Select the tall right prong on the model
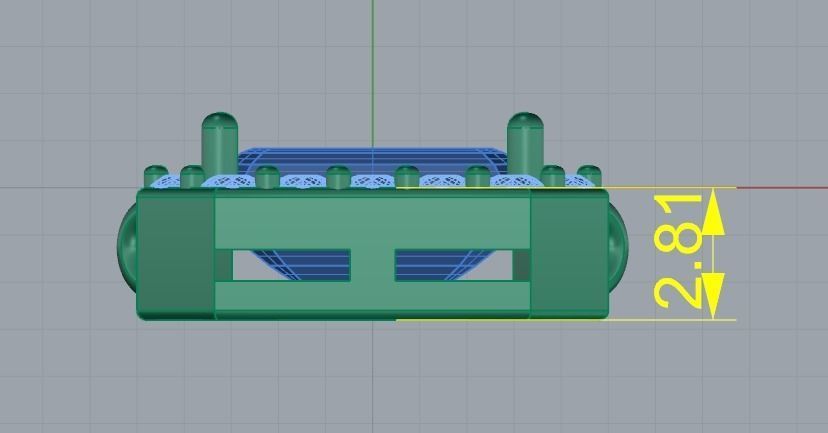Screen dimensions: 828x433 pyautogui.click(x=525, y=143)
